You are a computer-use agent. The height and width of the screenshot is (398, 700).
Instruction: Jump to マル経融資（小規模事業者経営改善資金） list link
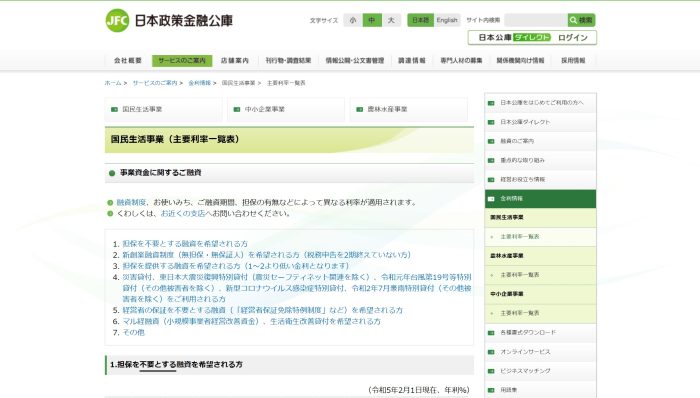(x=252, y=321)
